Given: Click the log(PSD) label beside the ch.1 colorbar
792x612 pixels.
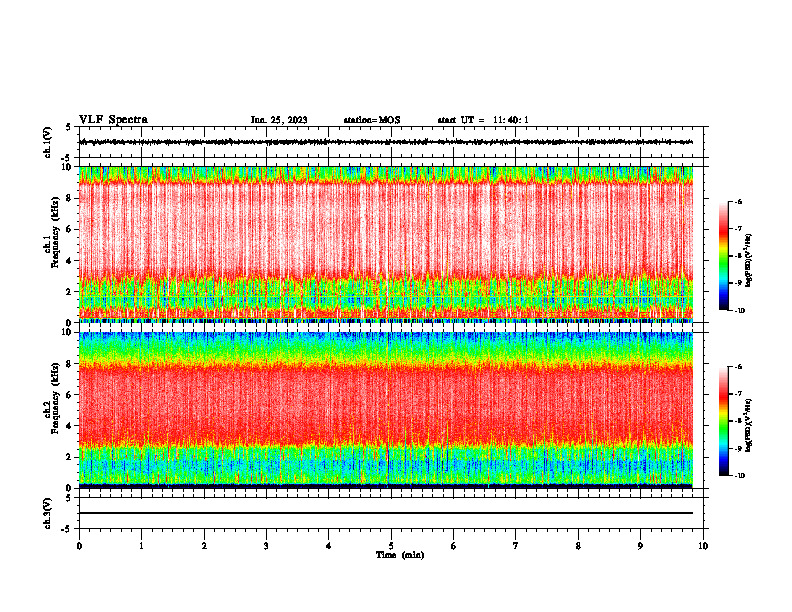Looking at the screenshot, I should pos(749,261).
